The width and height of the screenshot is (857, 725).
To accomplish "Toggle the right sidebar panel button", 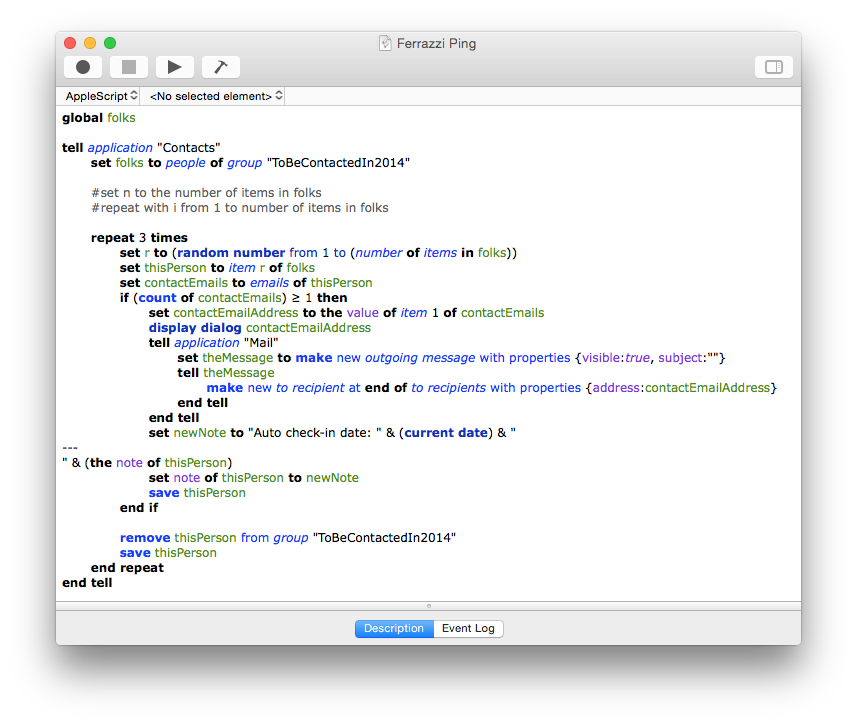I will 773,67.
